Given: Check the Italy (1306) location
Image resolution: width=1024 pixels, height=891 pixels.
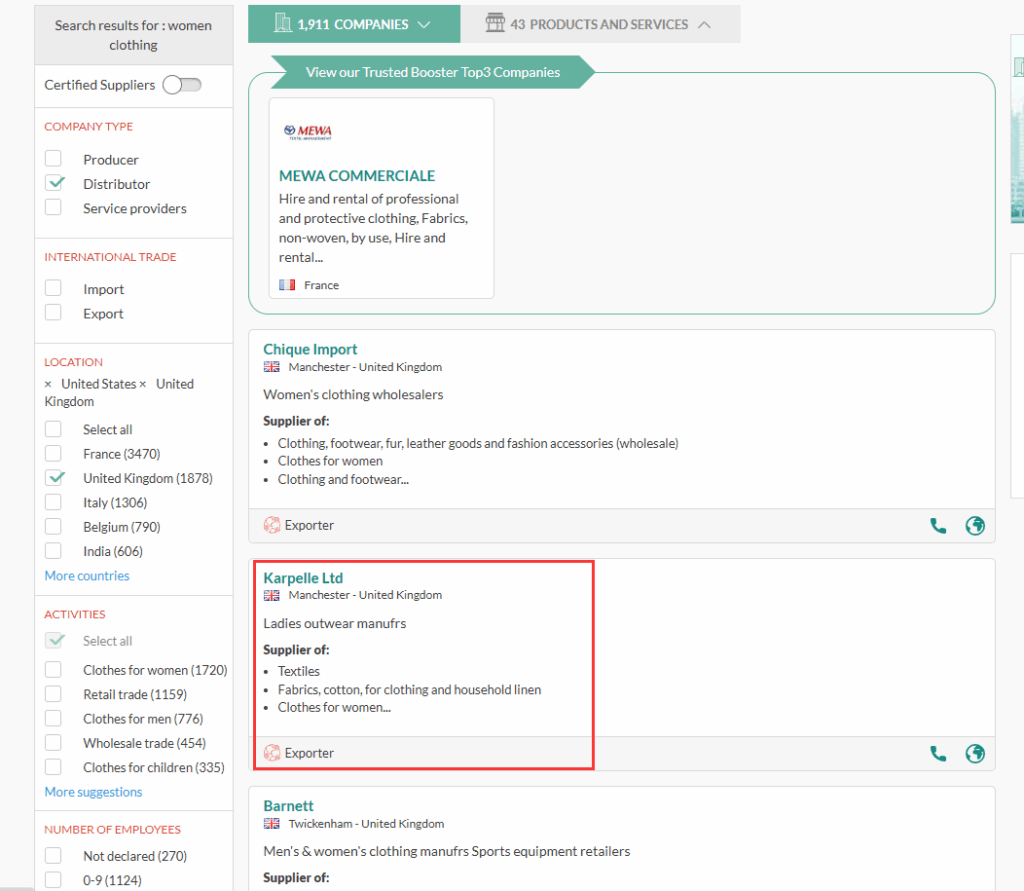Looking at the screenshot, I should pos(53,502).
